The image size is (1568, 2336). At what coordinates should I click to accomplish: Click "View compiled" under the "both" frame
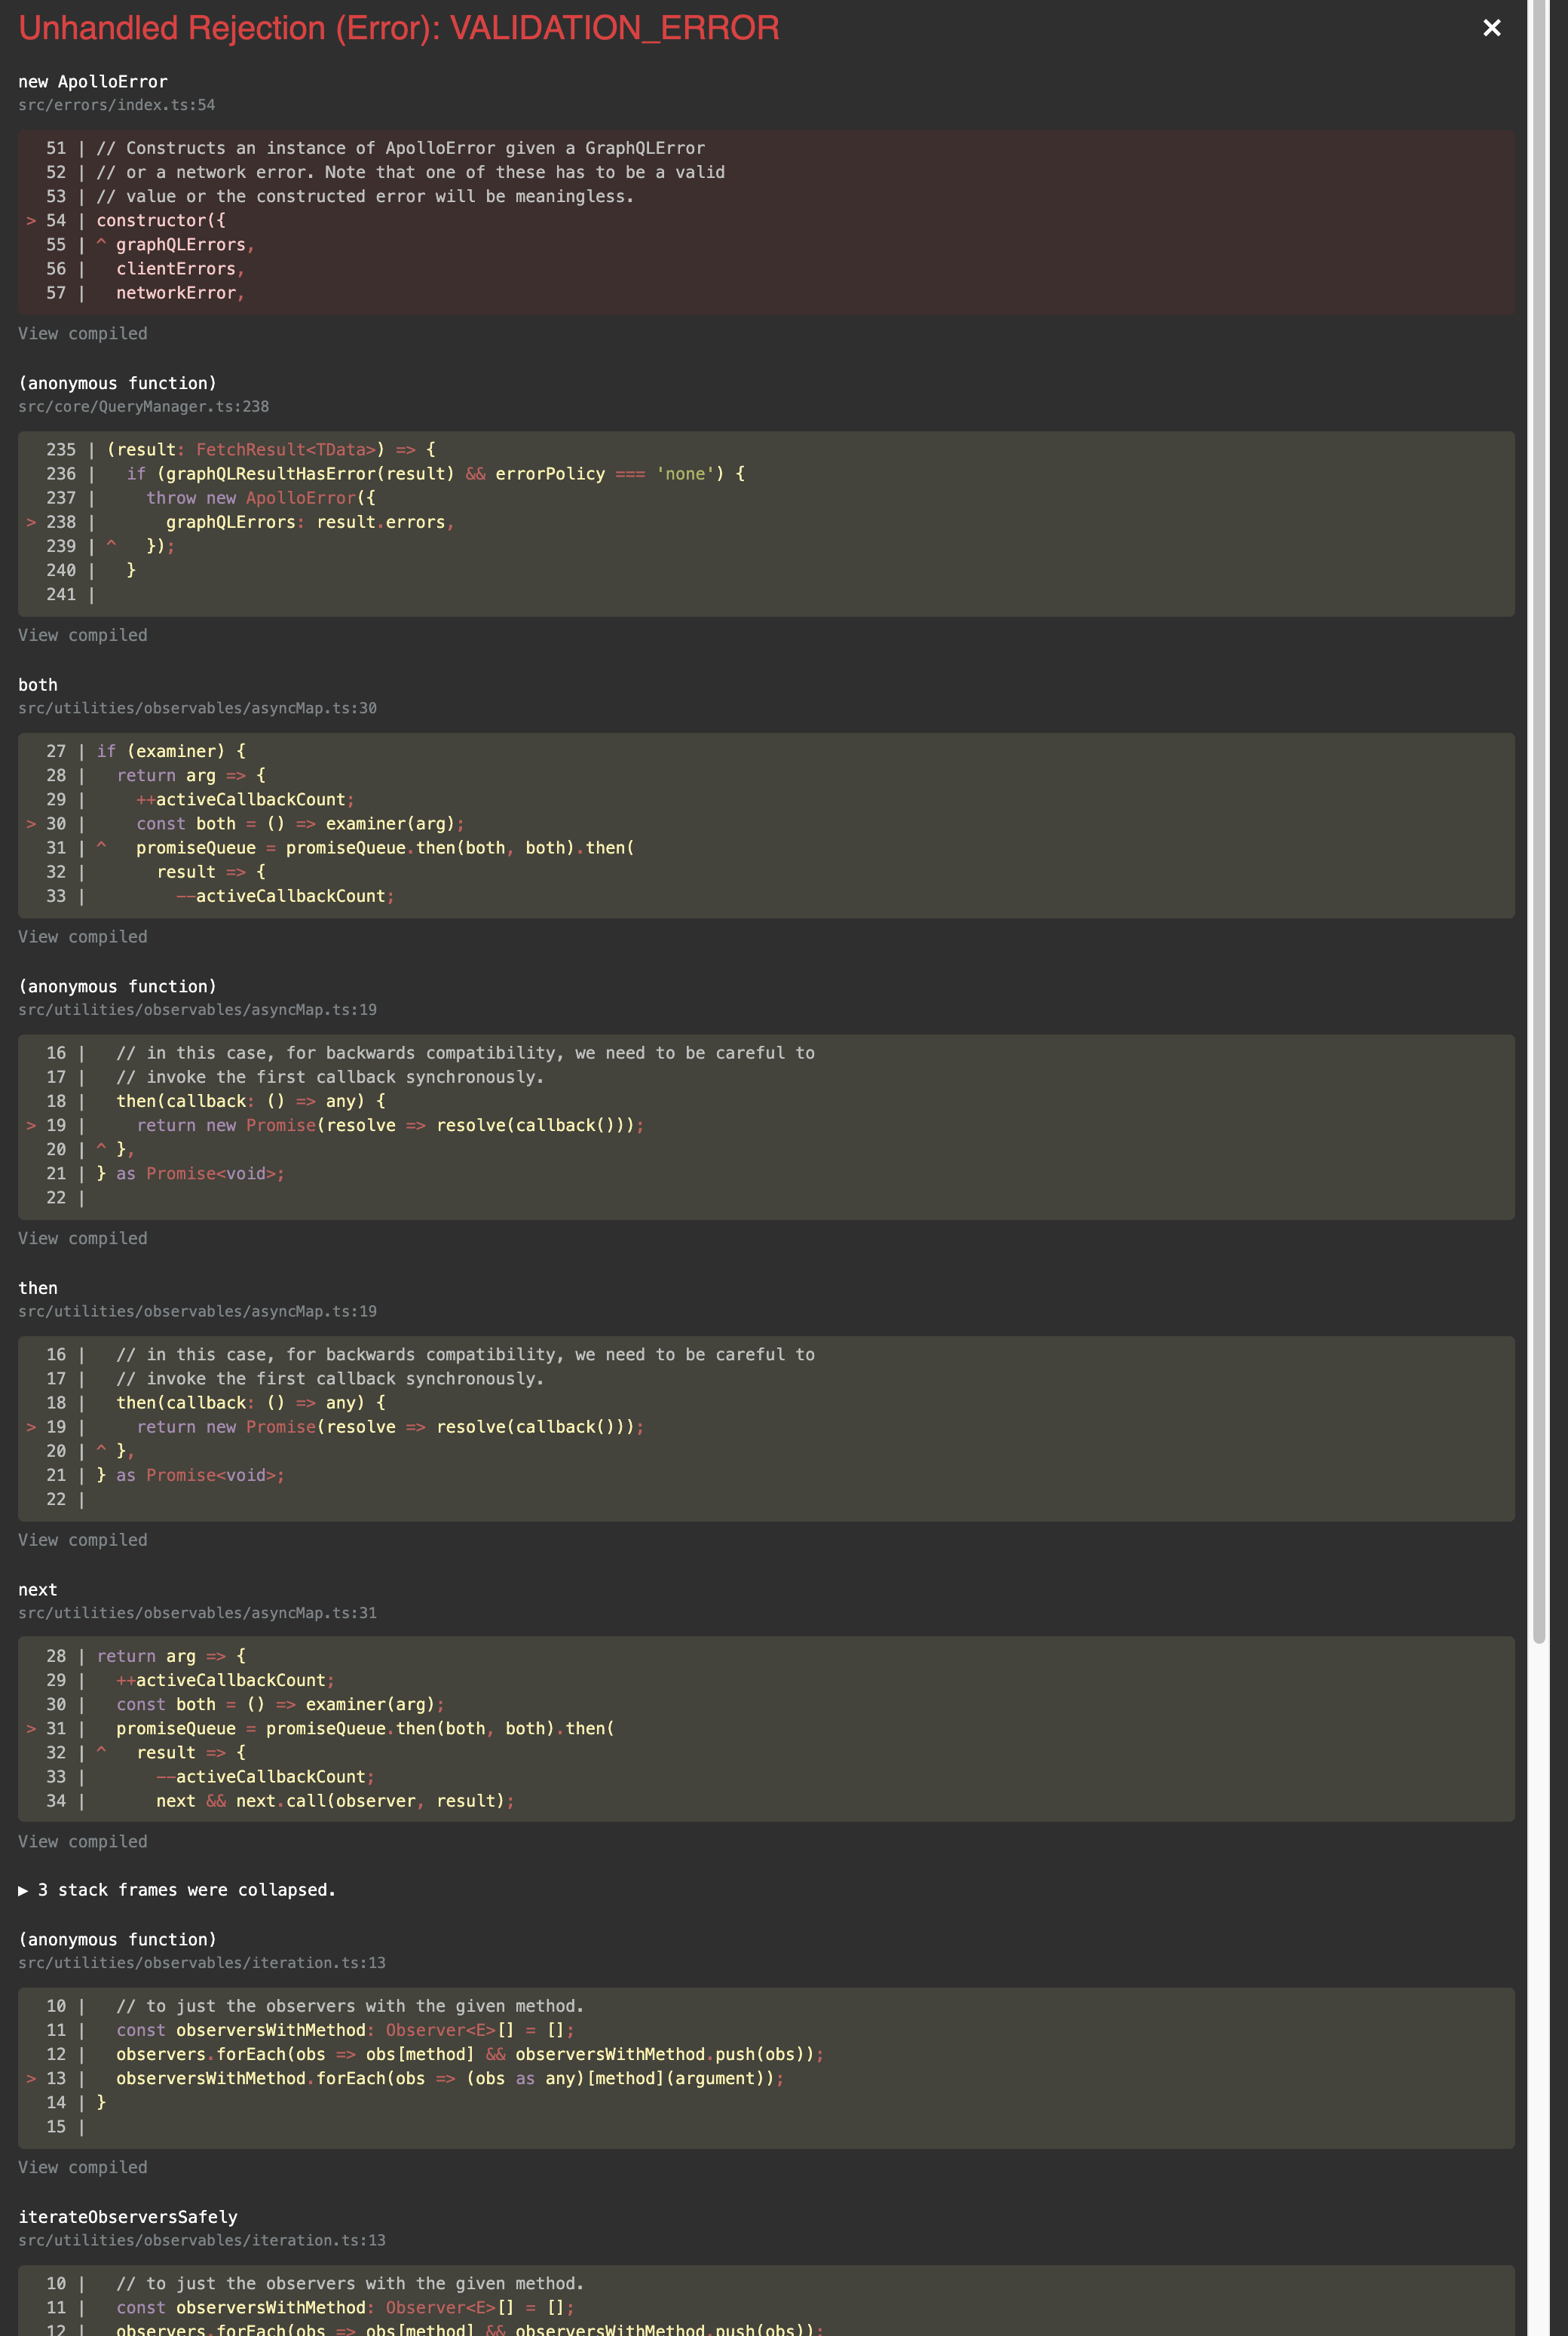82,936
